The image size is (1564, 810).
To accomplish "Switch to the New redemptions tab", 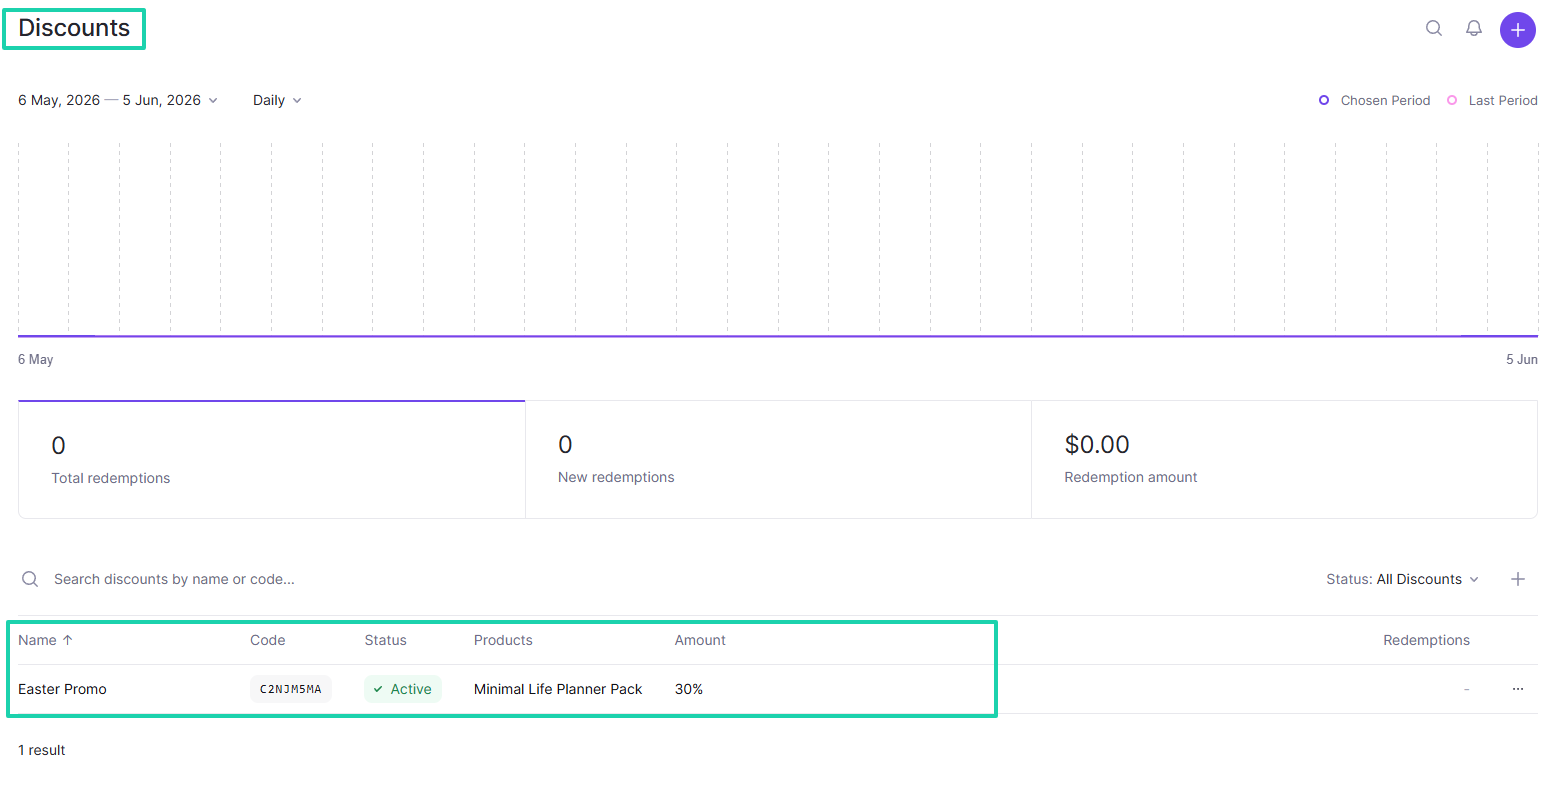I will click(x=778, y=460).
